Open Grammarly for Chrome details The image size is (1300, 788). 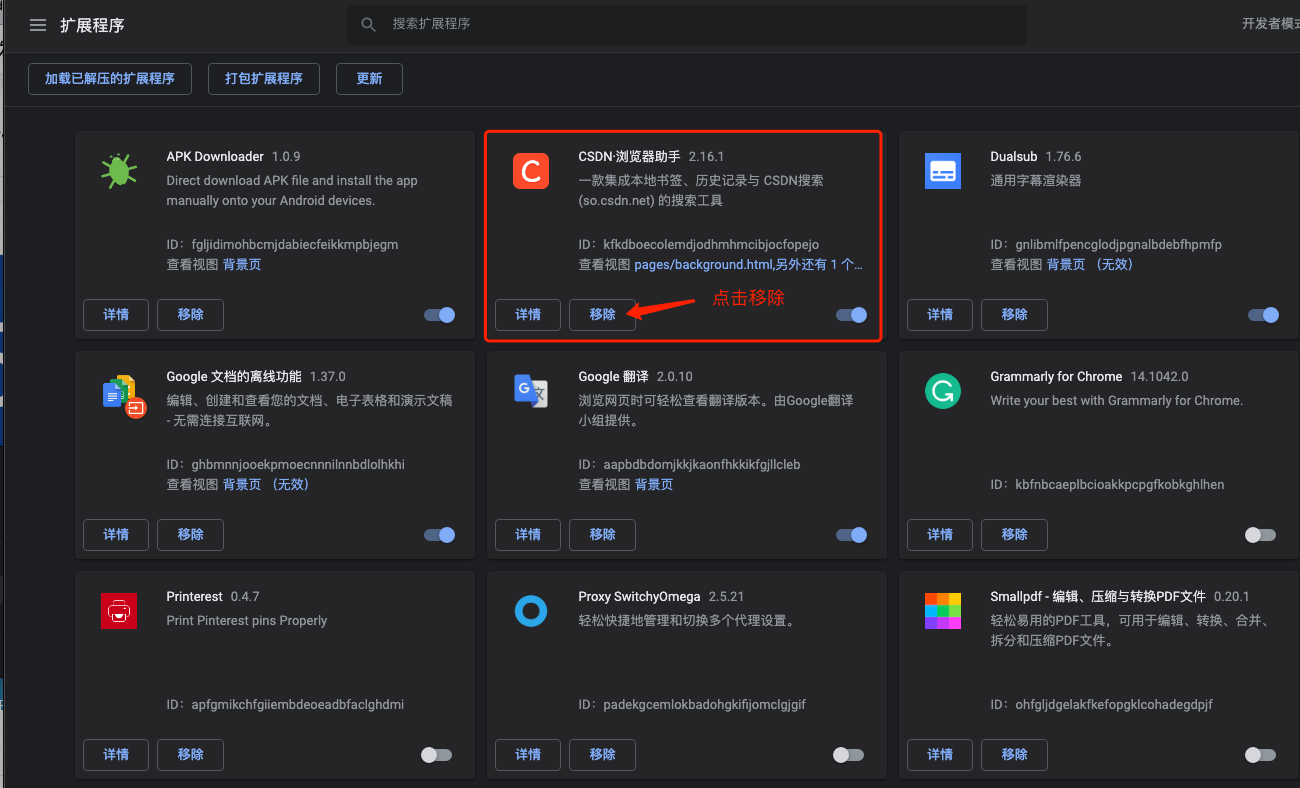click(940, 534)
